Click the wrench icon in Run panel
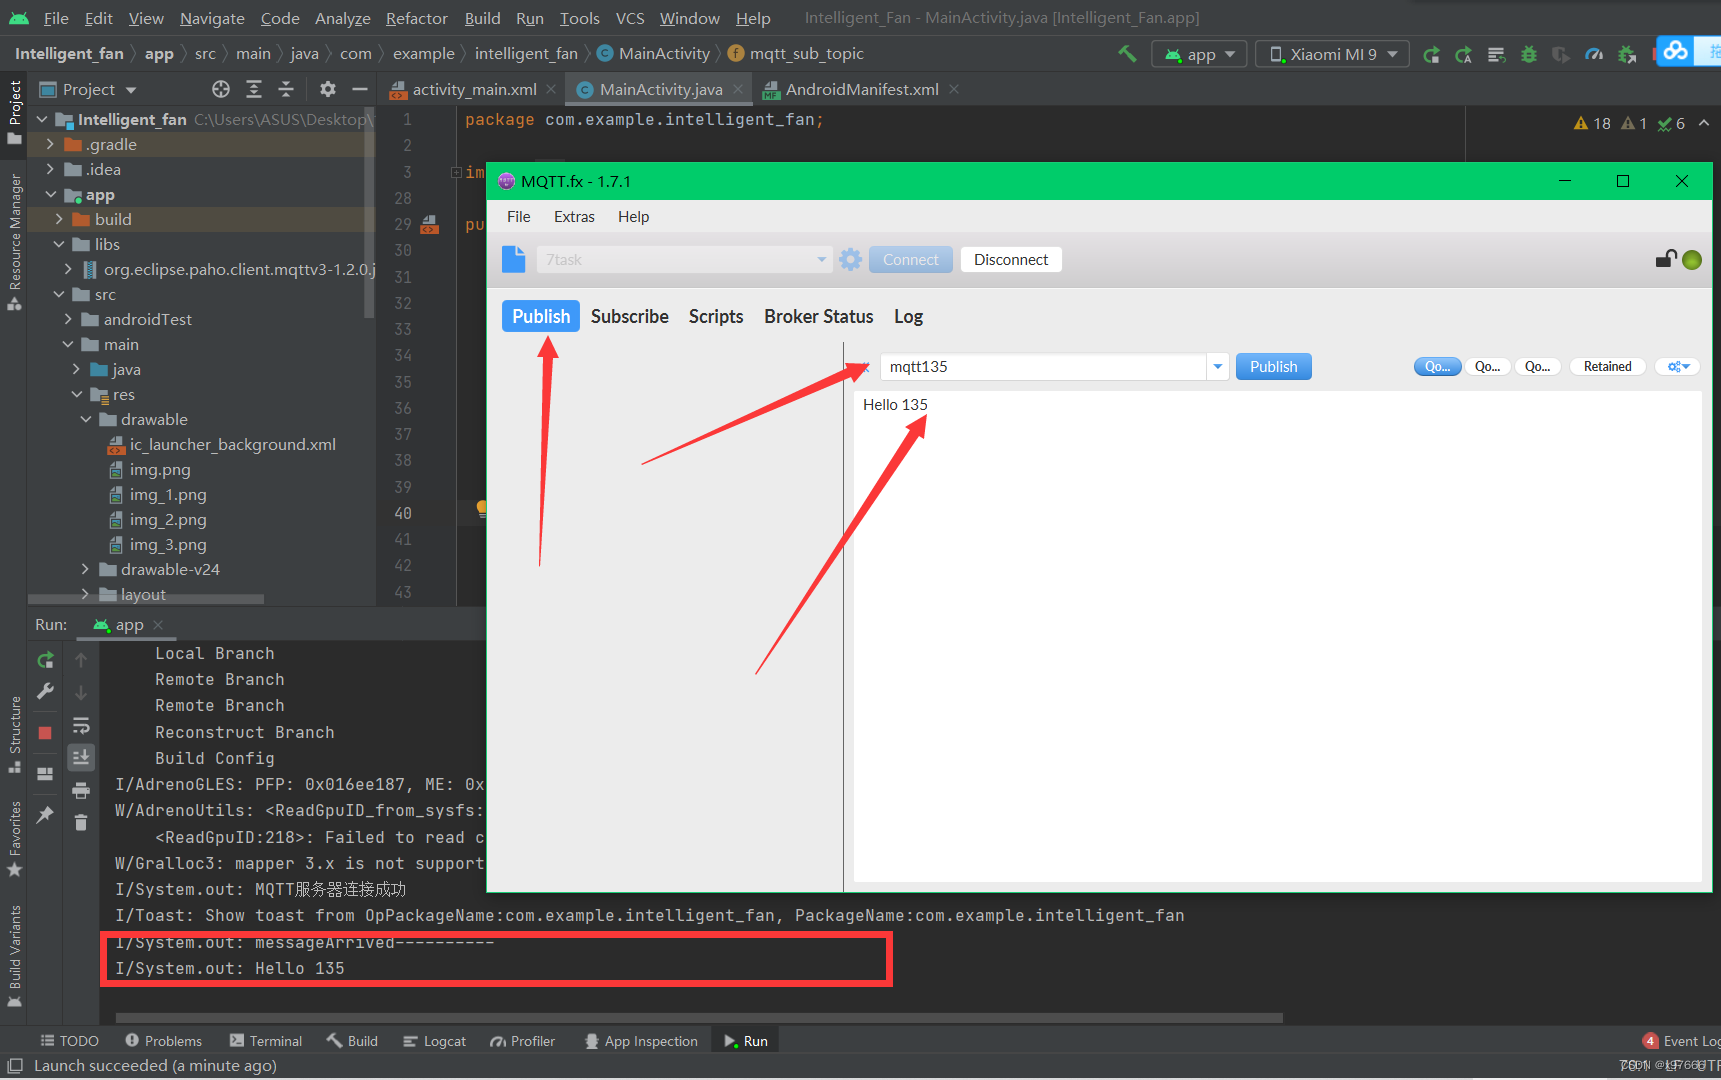 45,691
